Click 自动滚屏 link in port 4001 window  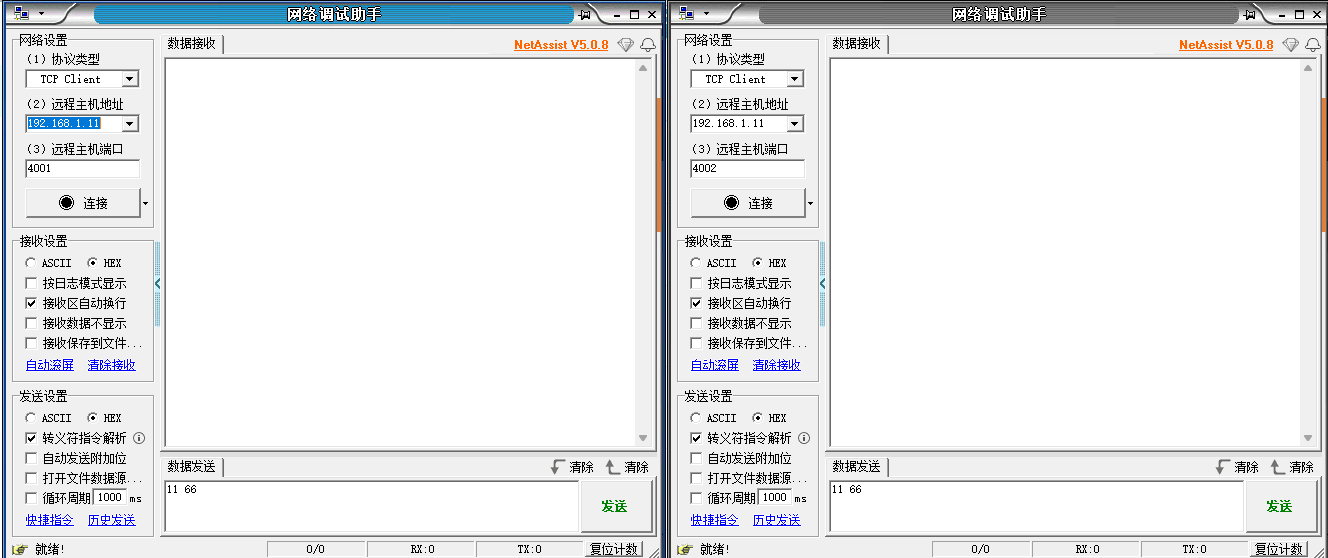(x=50, y=365)
